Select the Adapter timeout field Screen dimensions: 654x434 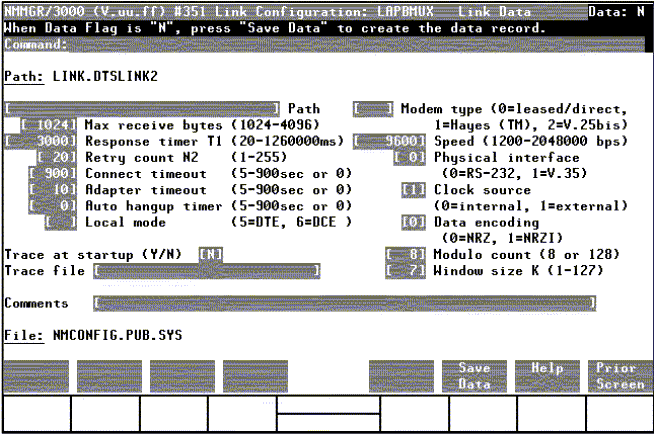(x=53, y=190)
